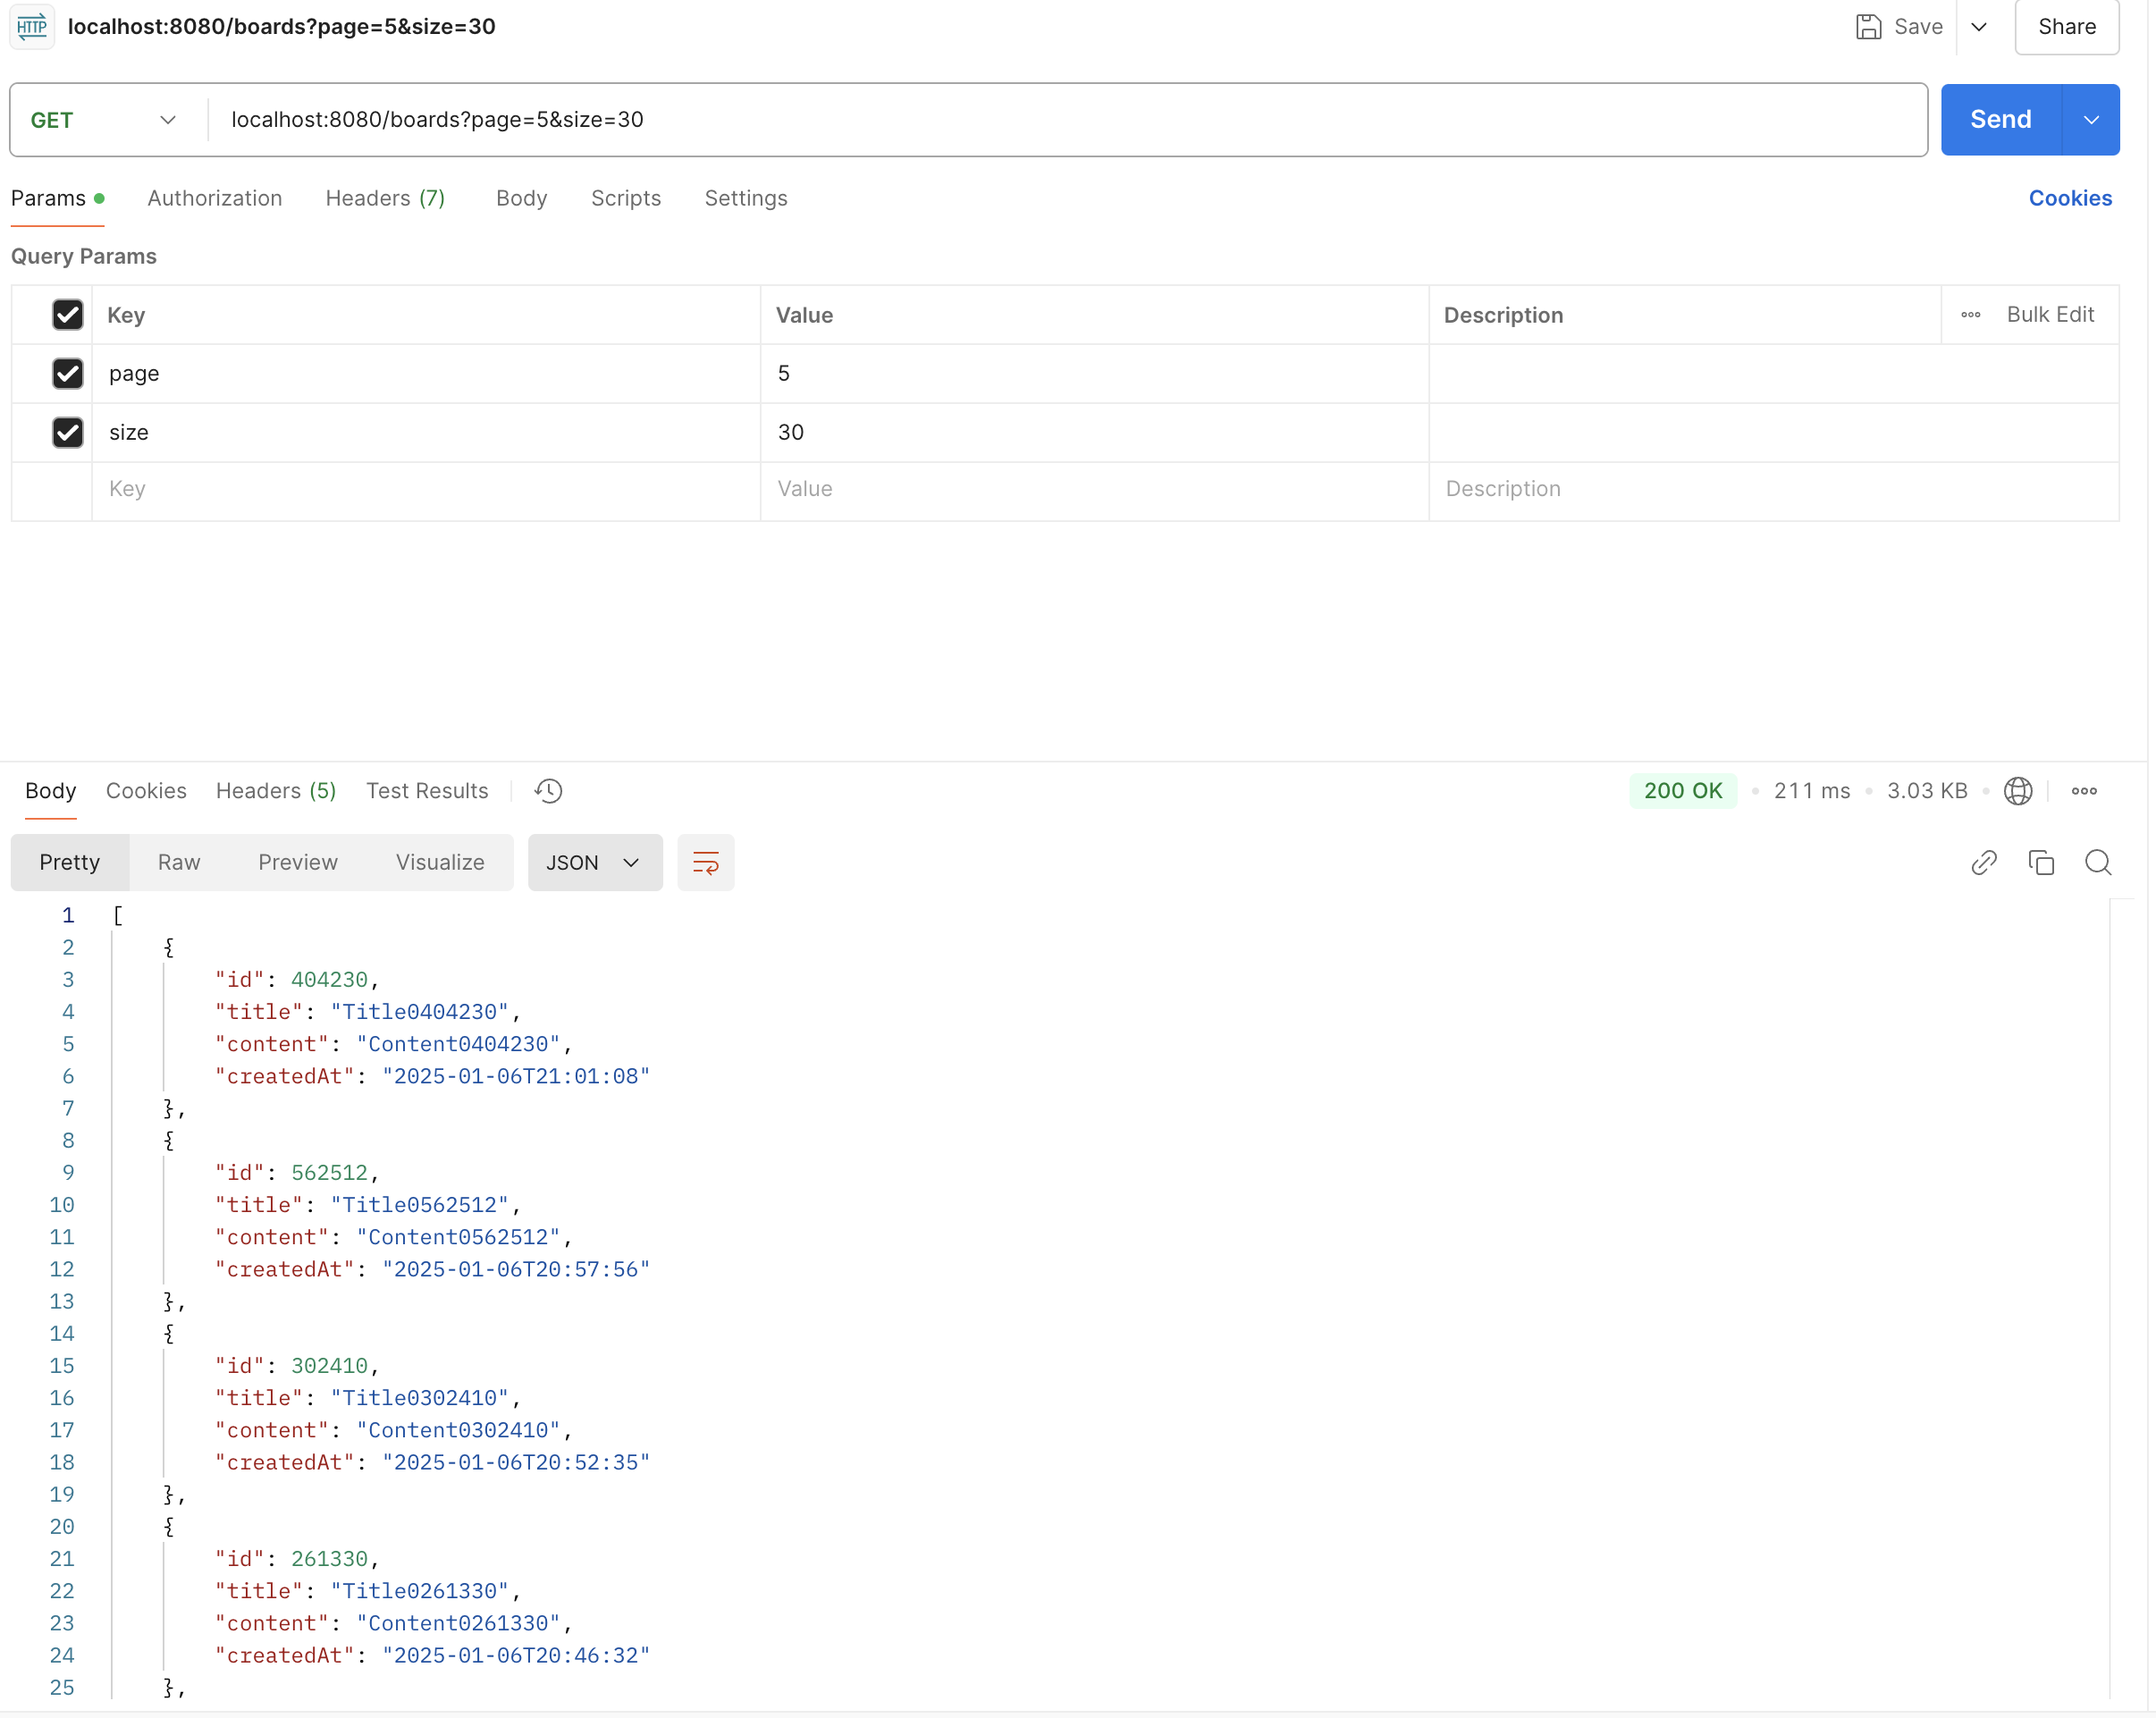Viewport: 2156px width, 1718px height.
Task: Switch to the Authorization tab
Action: point(215,198)
